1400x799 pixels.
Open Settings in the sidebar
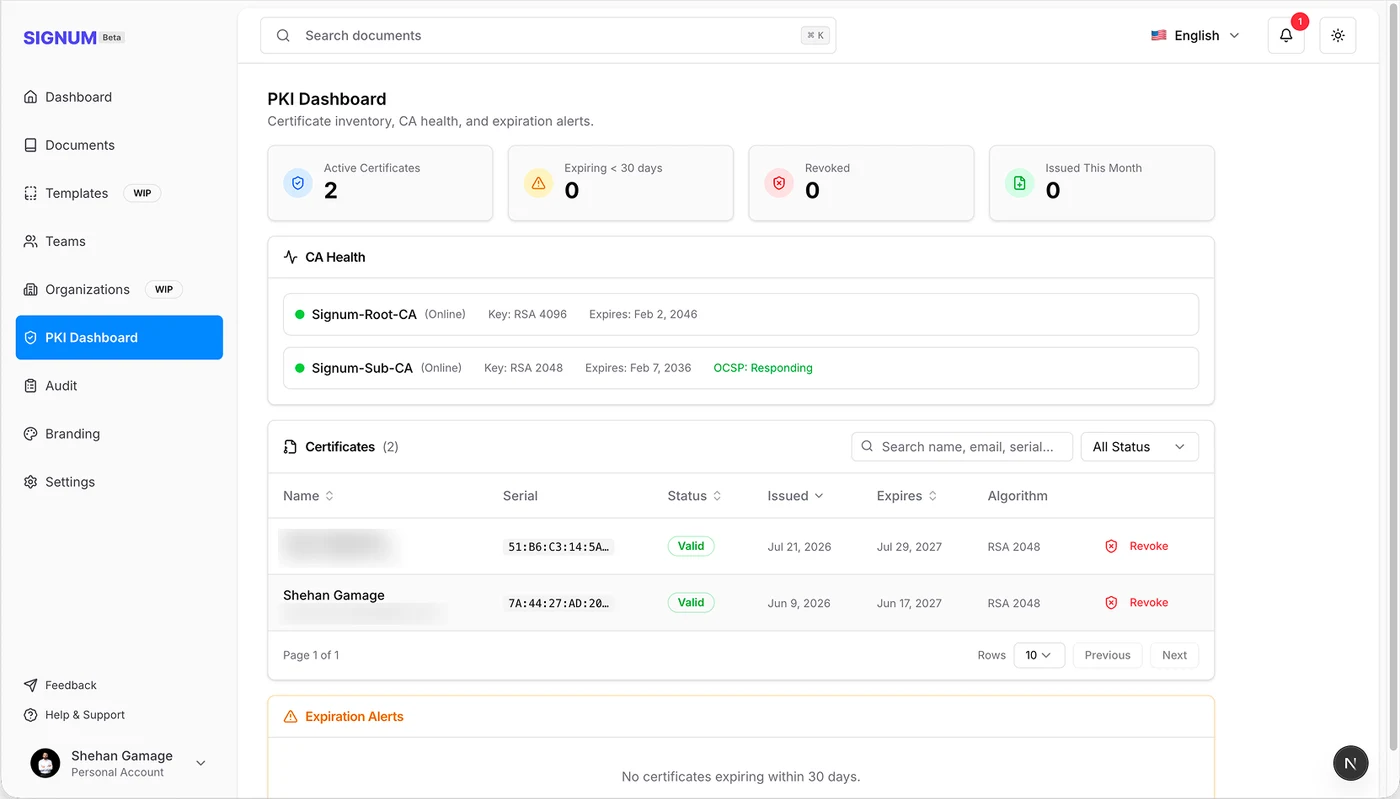tap(119, 482)
